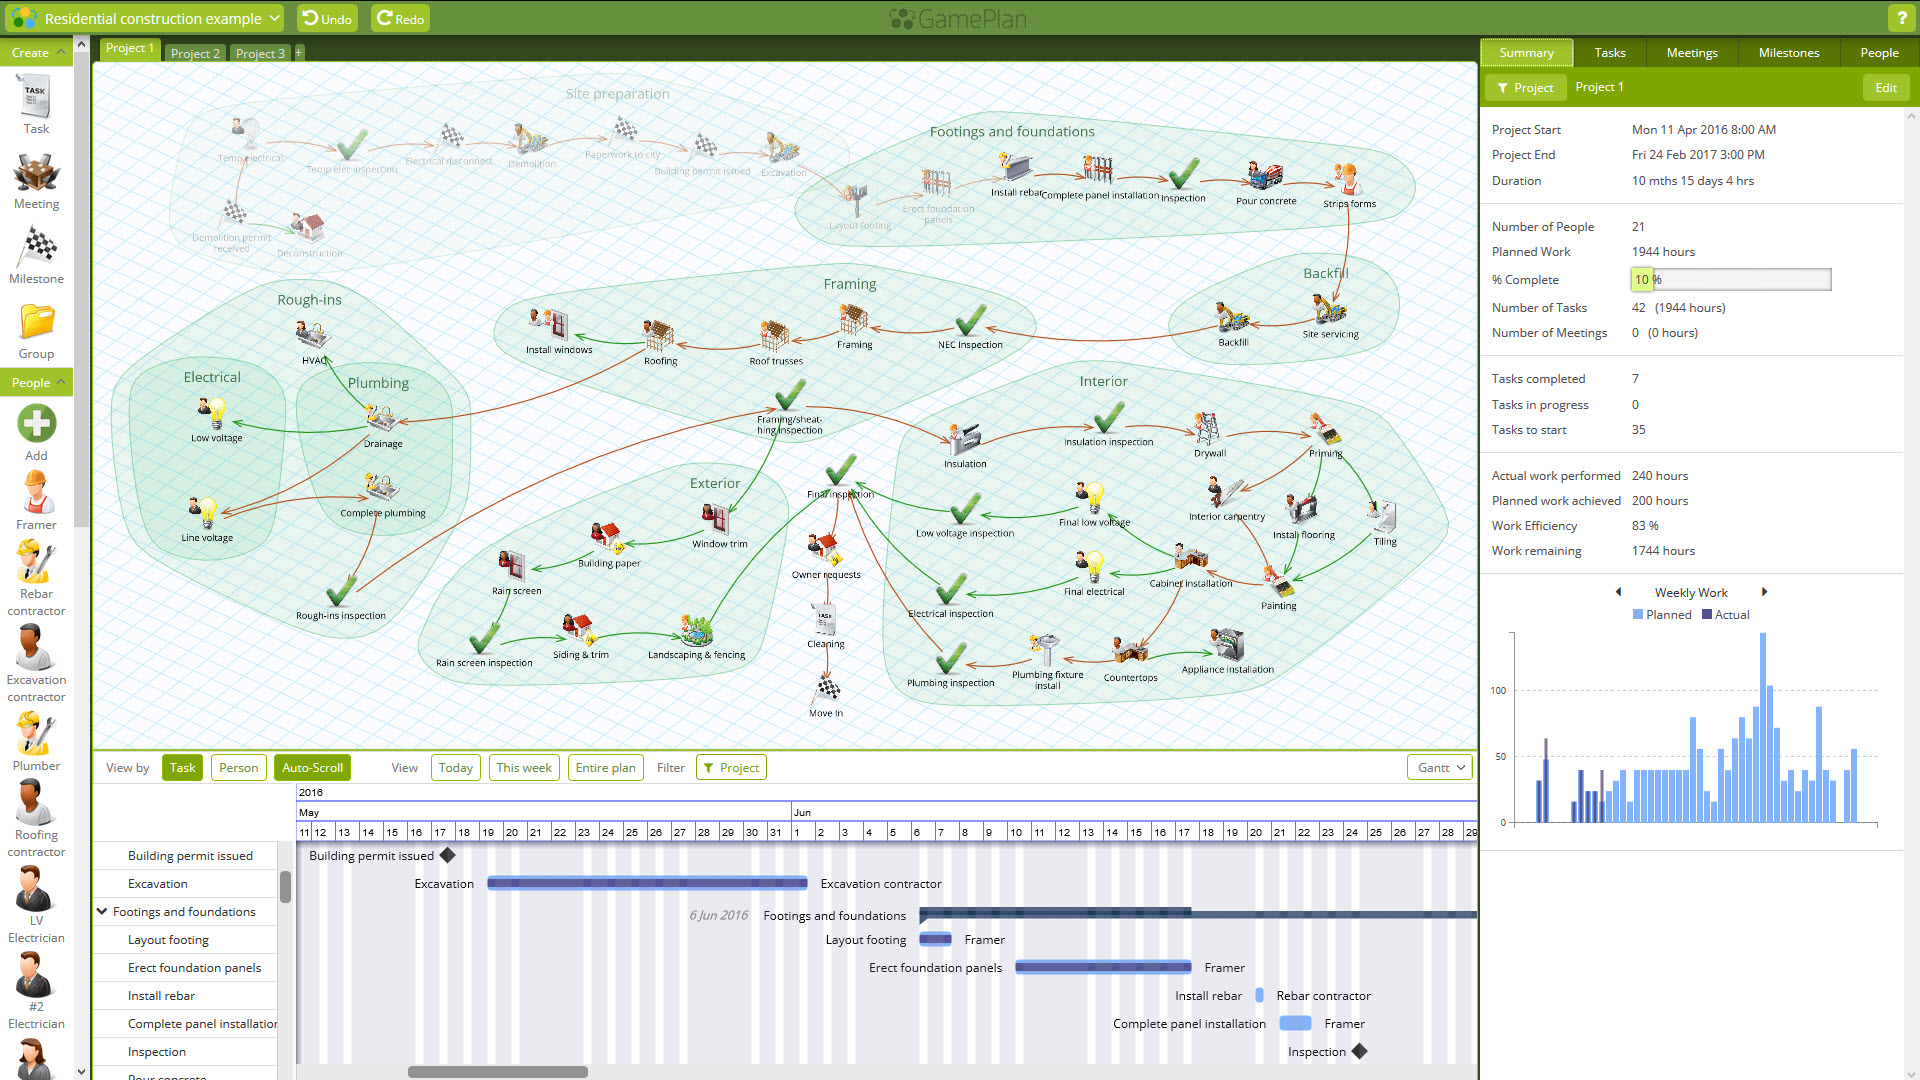Viewport: 1920px width, 1080px height.
Task: Click the Edit button for Project 1
Action: [x=1885, y=88]
